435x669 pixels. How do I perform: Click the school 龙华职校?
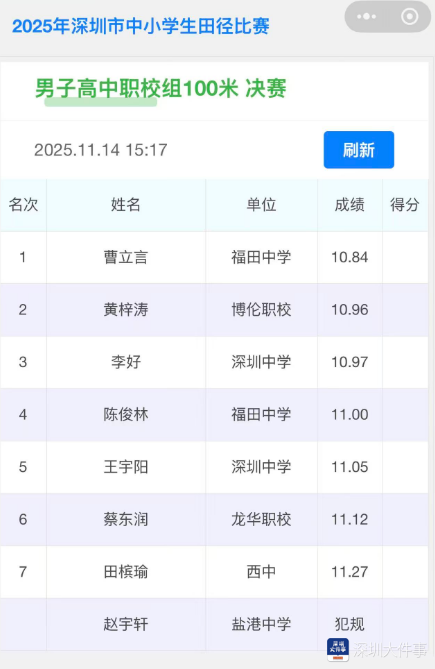(x=261, y=519)
